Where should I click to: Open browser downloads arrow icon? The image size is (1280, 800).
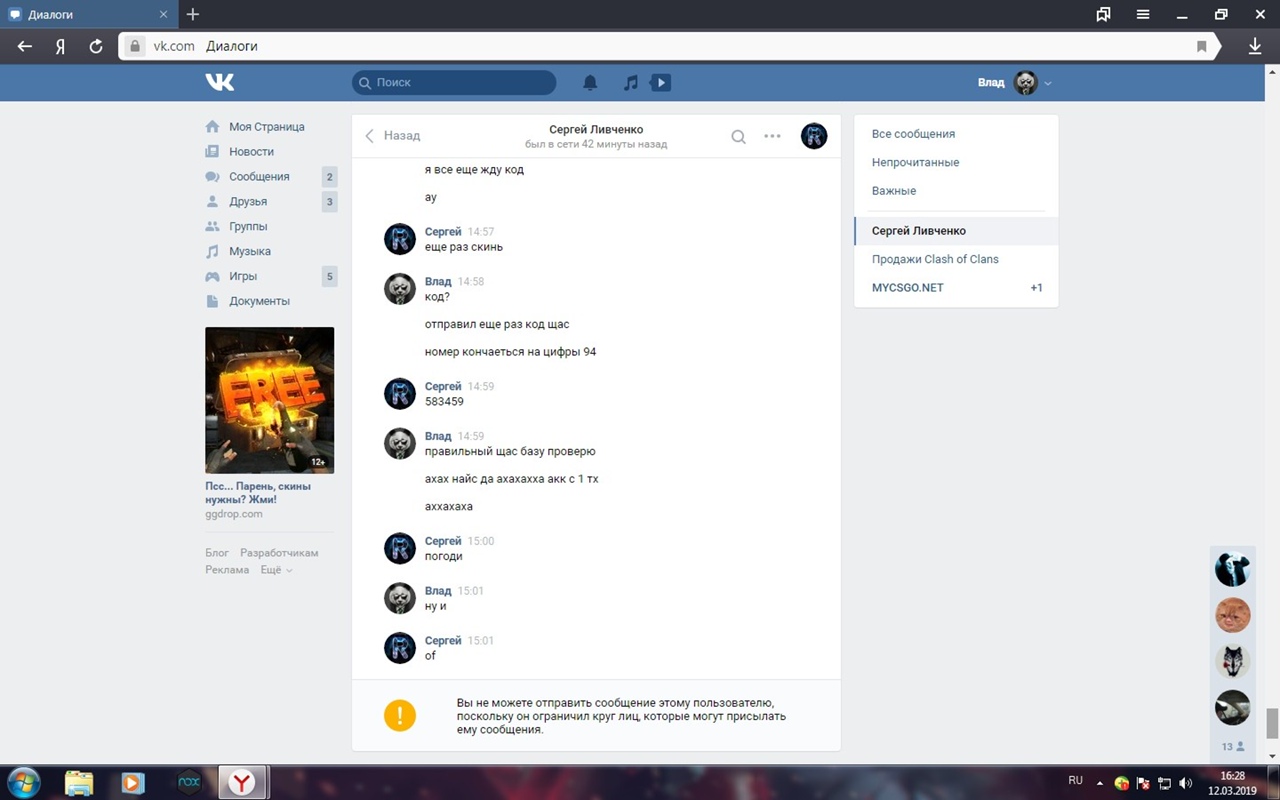tap(1255, 46)
